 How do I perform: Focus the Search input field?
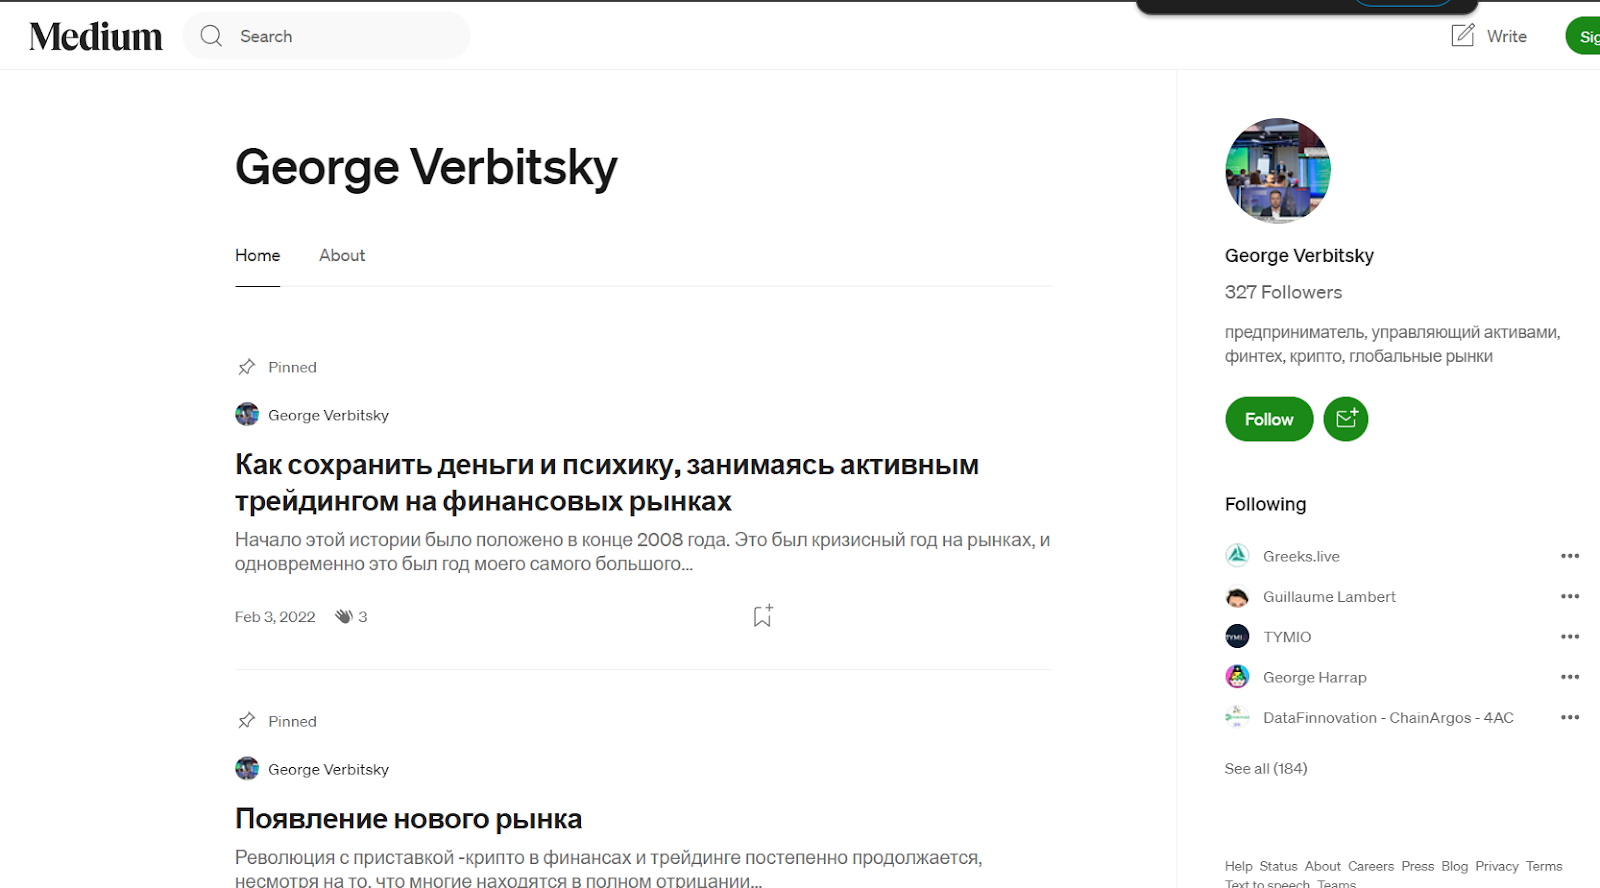point(326,36)
